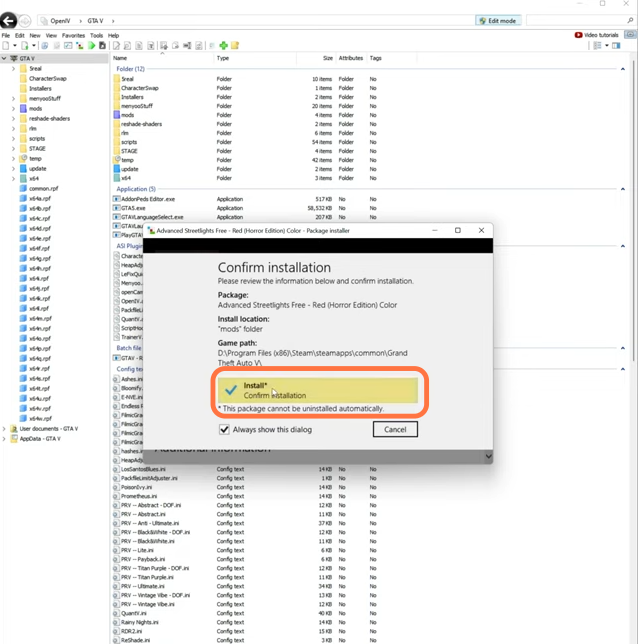Click the green play arrow toolbar icon
The width and height of the screenshot is (638, 644).
pos(91,46)
